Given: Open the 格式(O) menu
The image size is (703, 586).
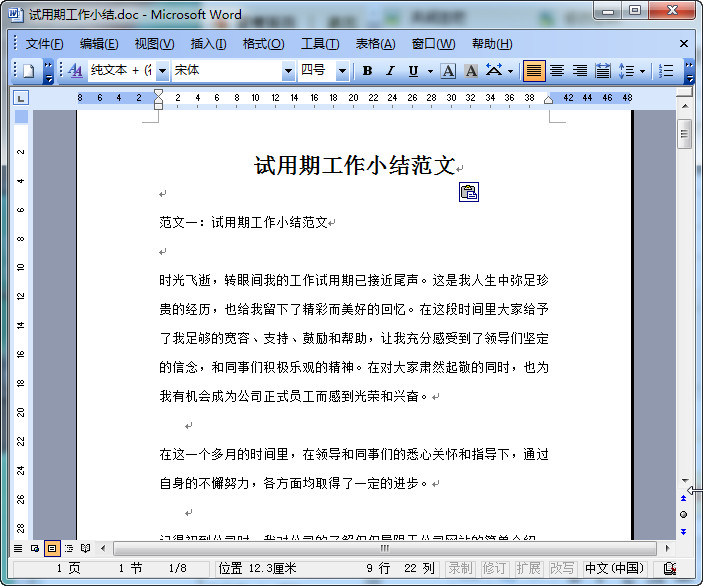Looking at the screenshot, I should (263, 44).
